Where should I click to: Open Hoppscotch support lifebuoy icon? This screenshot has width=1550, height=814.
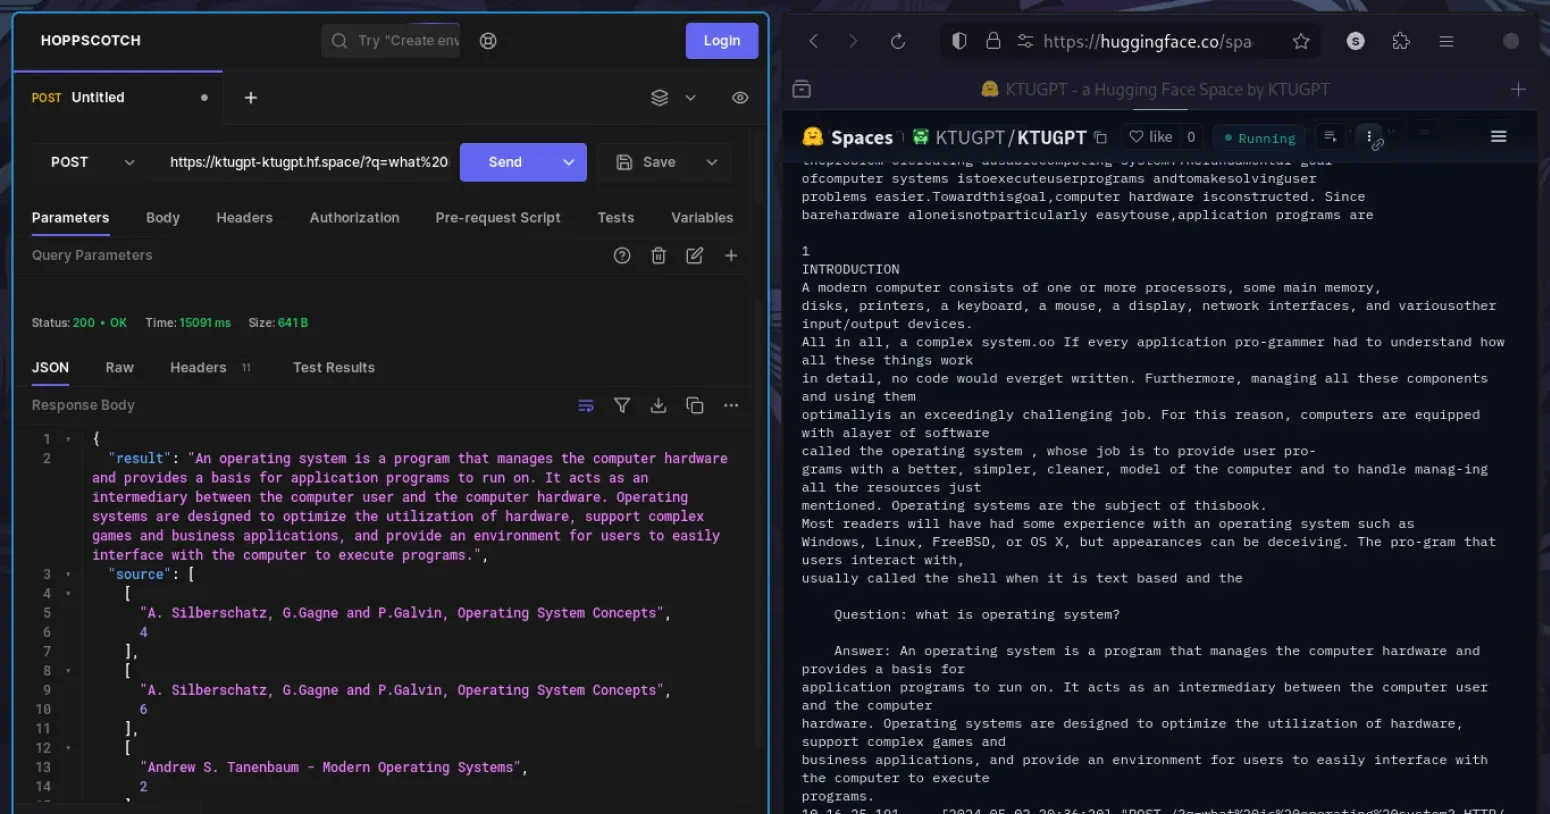click(488, 41)
